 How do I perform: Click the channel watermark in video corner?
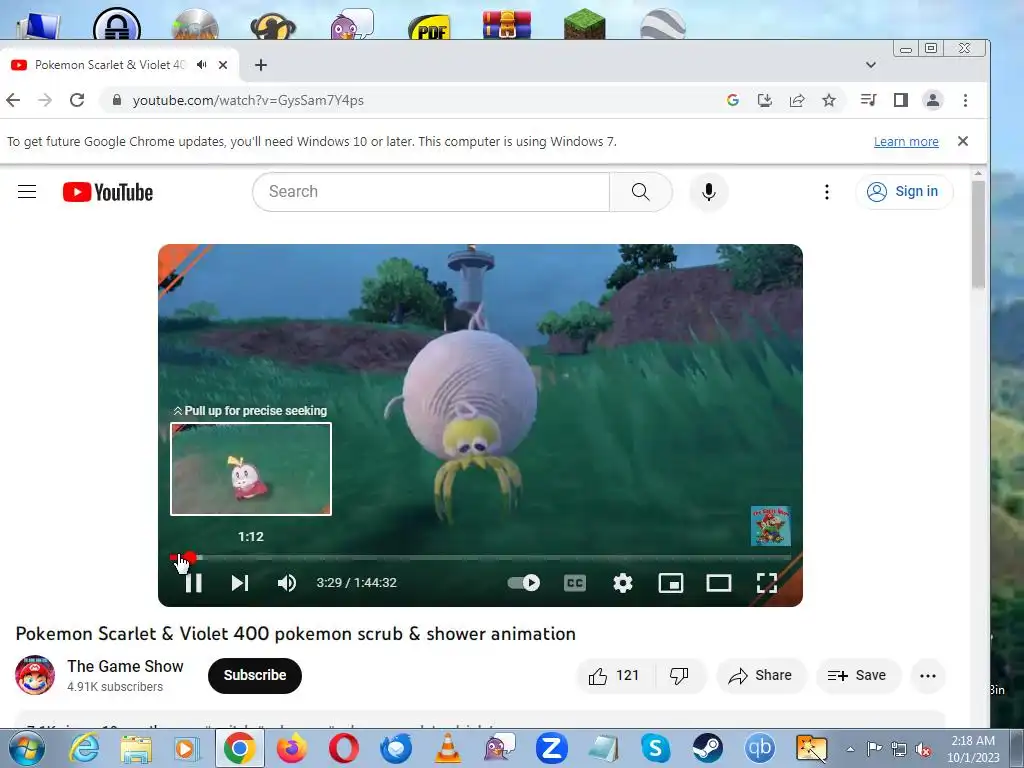(771, 526)
